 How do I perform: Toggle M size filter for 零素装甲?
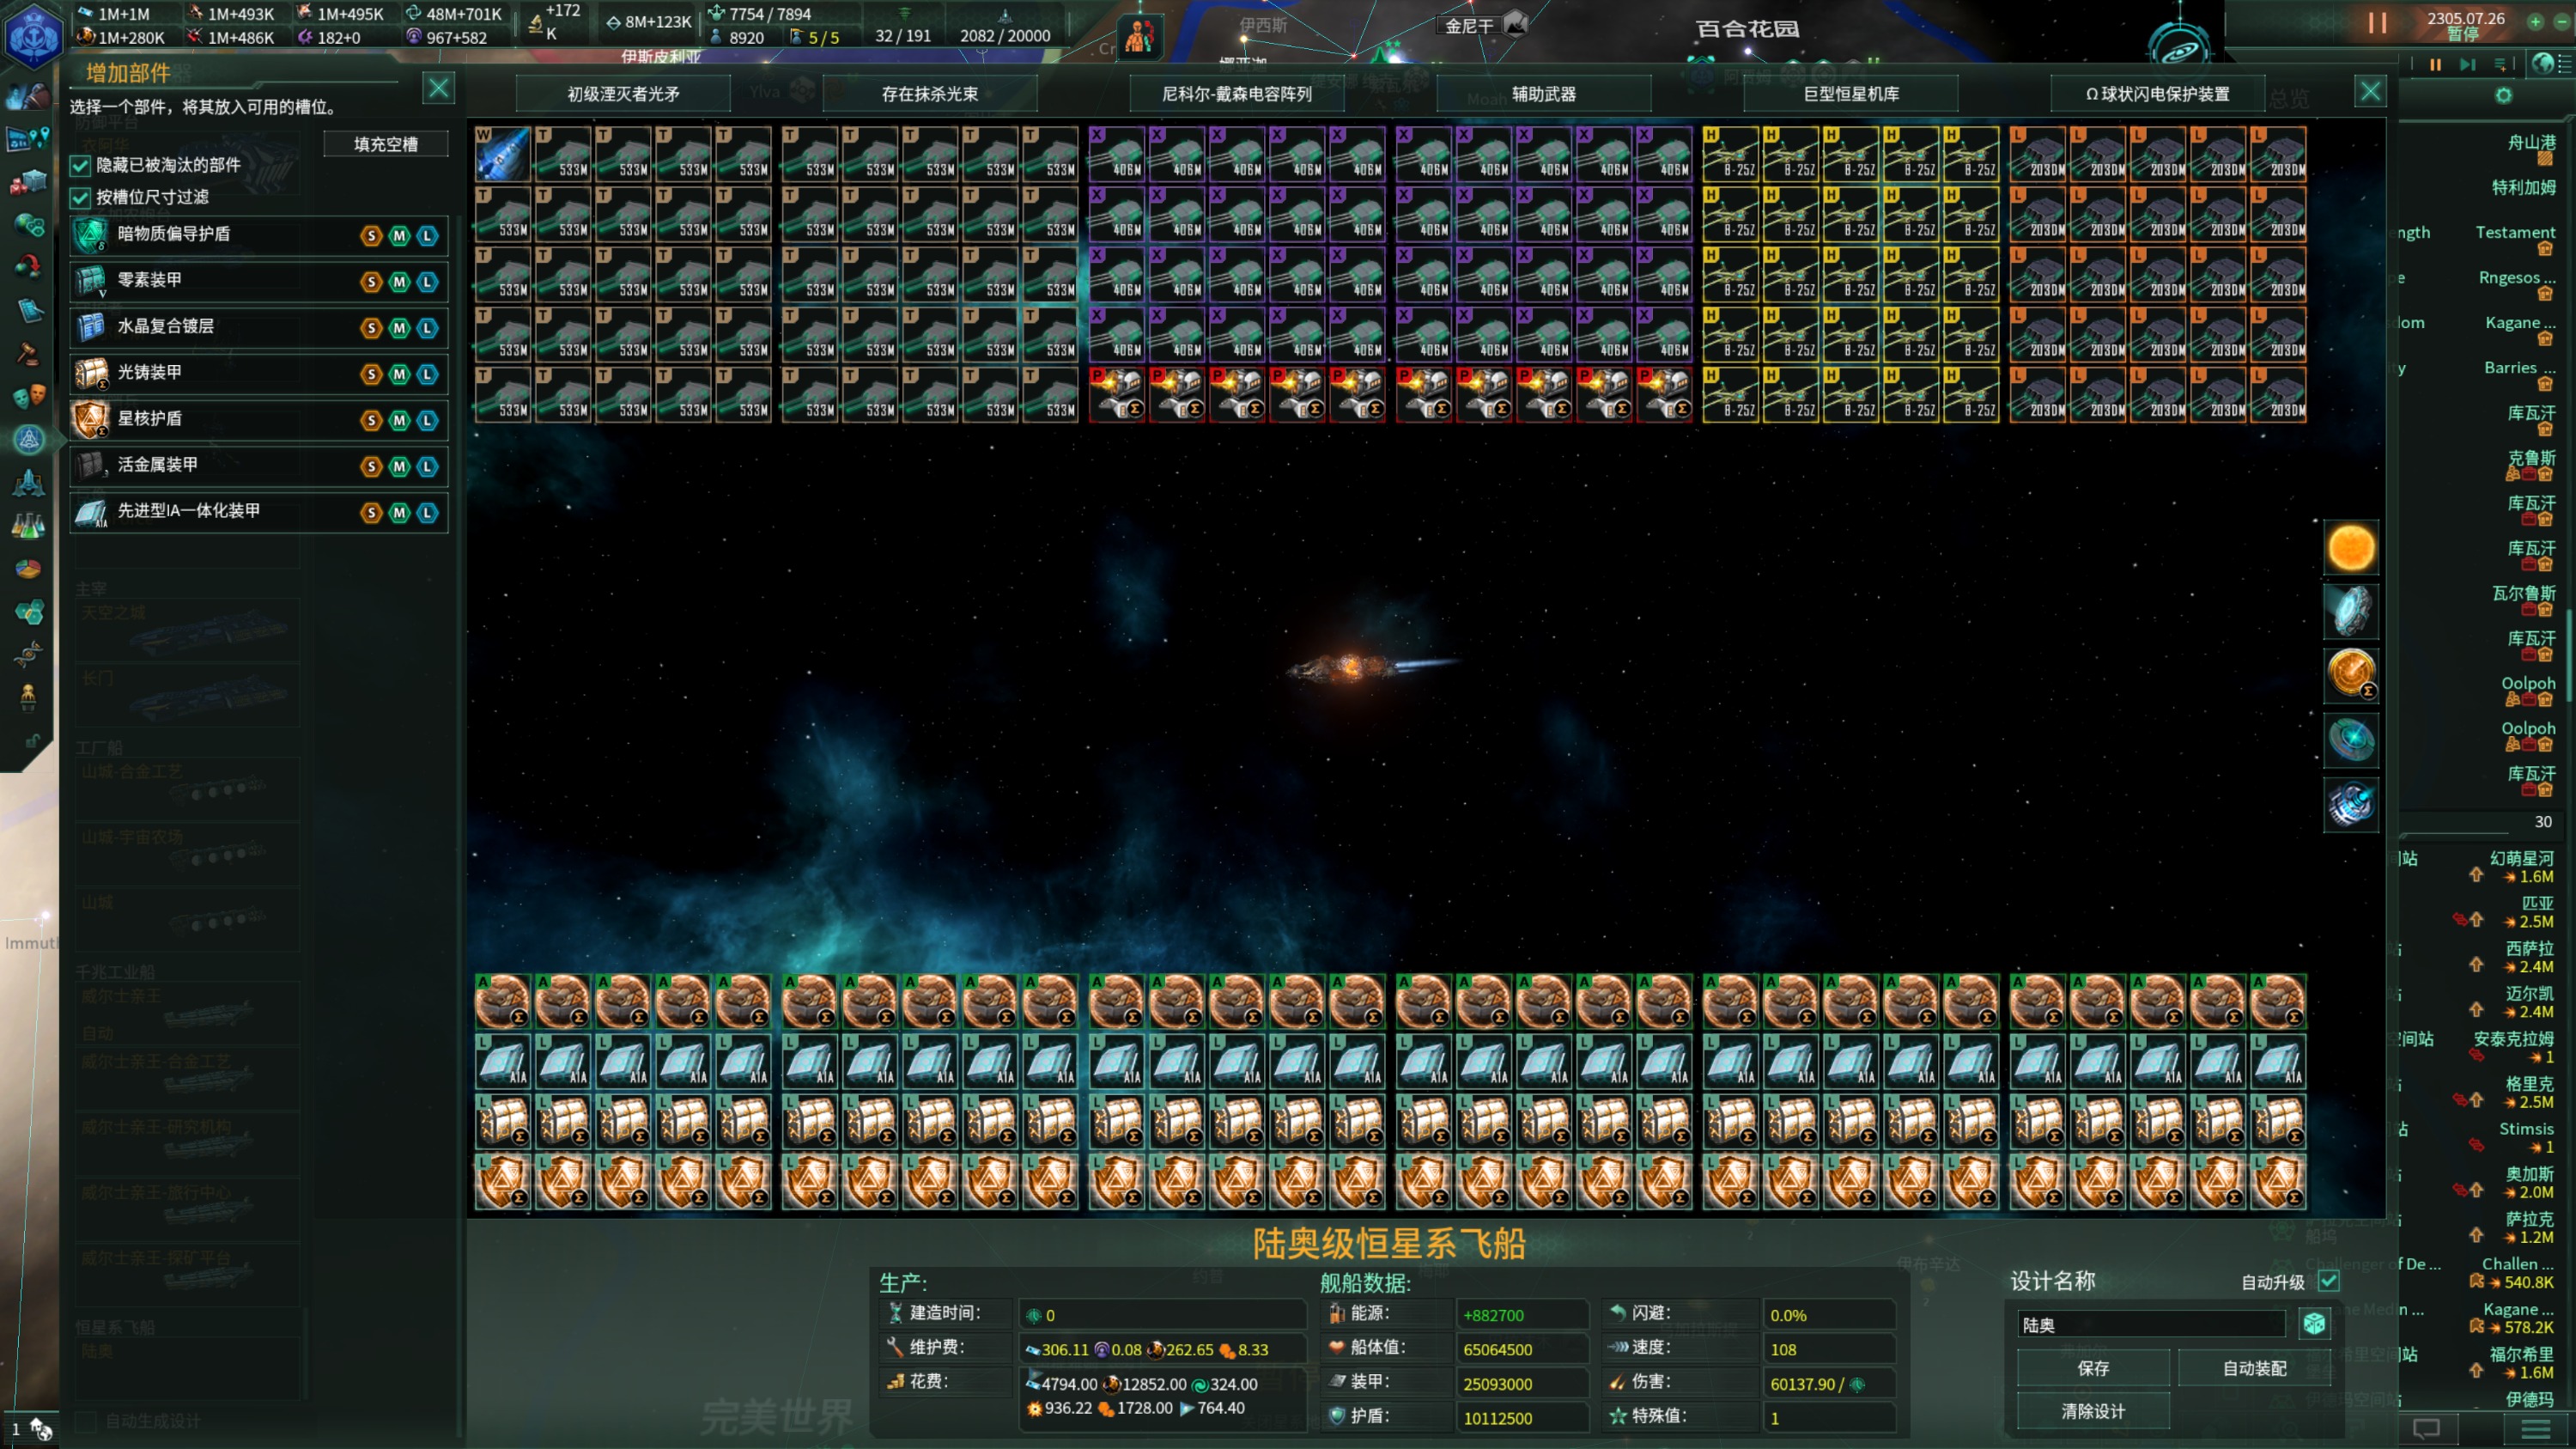coord(399,282)
